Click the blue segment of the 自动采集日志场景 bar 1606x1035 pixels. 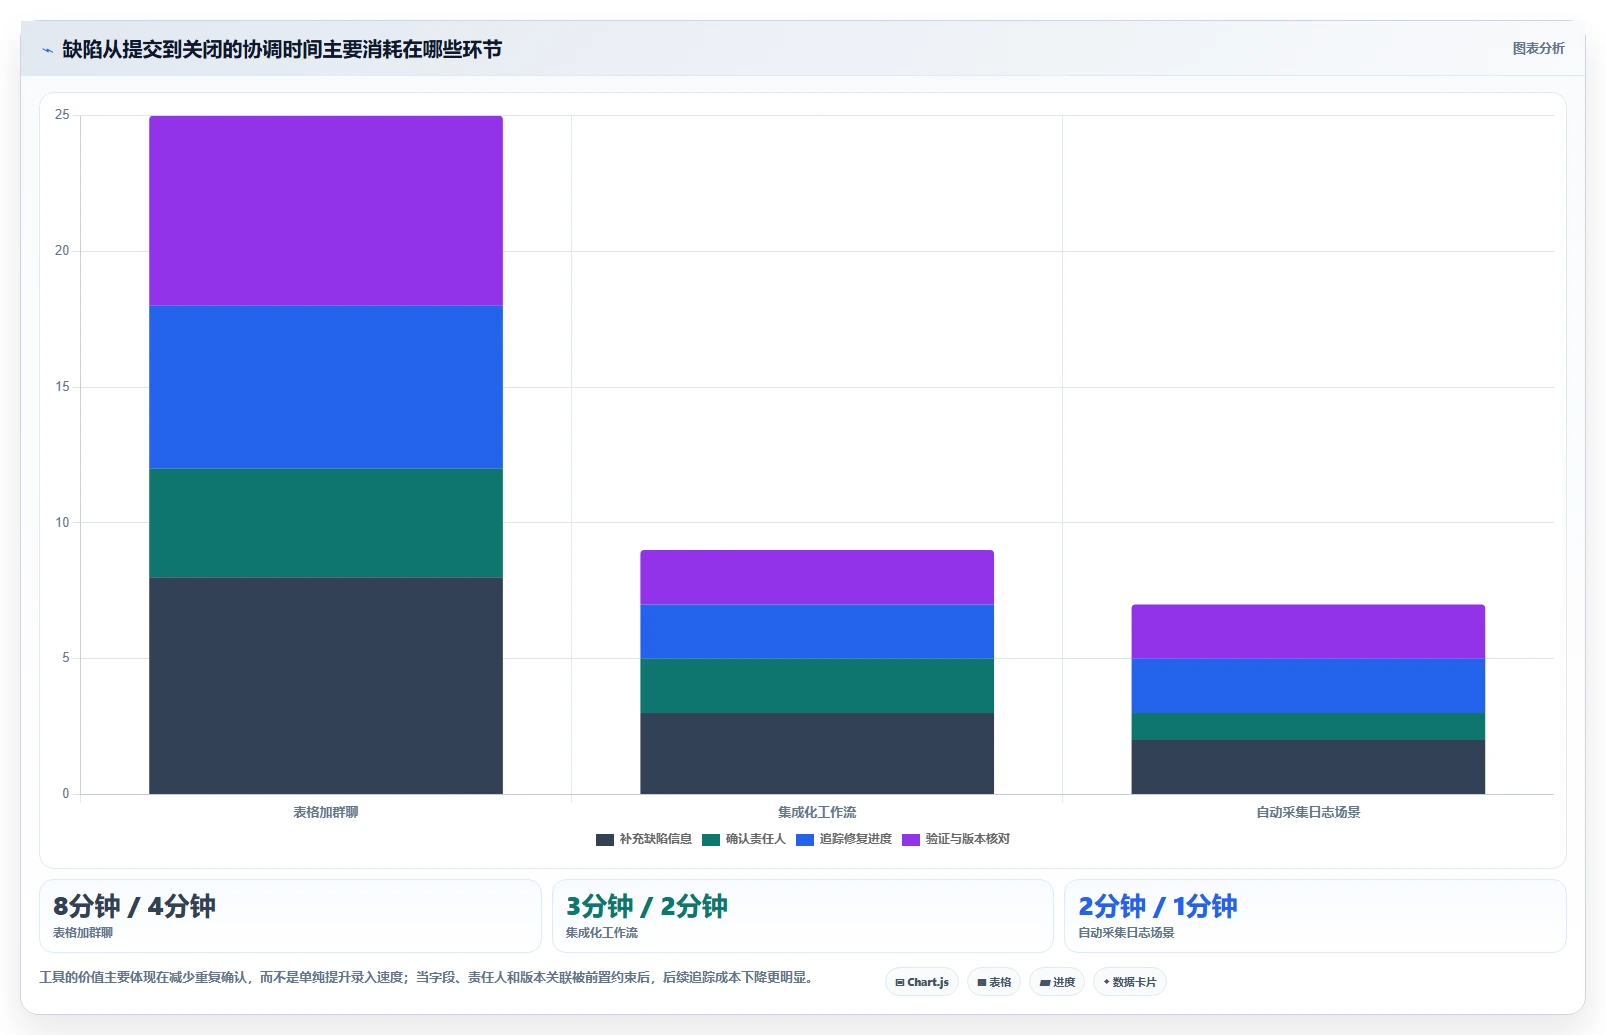tap(1308, 685)
